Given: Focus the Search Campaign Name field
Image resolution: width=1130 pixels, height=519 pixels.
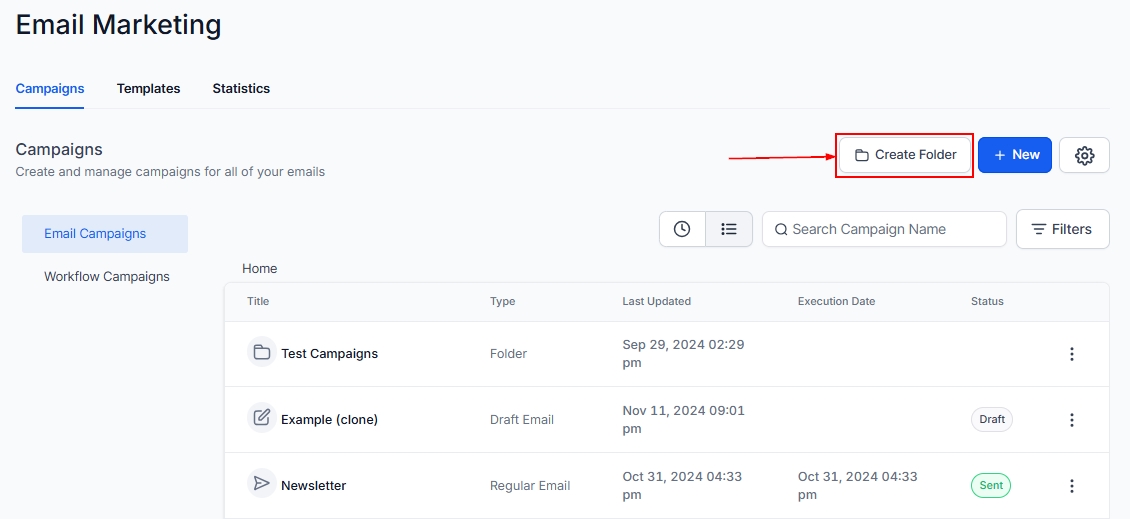Looking at the screenshot, I should [890, 229].
